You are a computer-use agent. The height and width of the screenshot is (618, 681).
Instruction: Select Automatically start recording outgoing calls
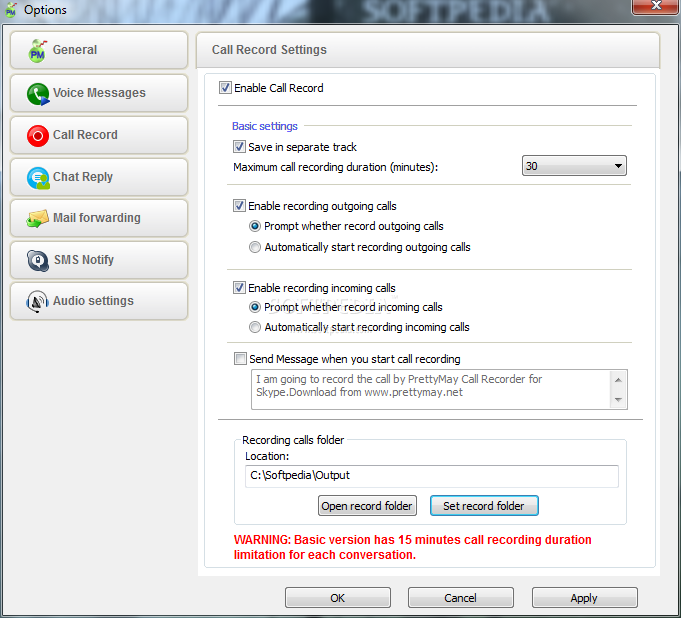(255, 247)
